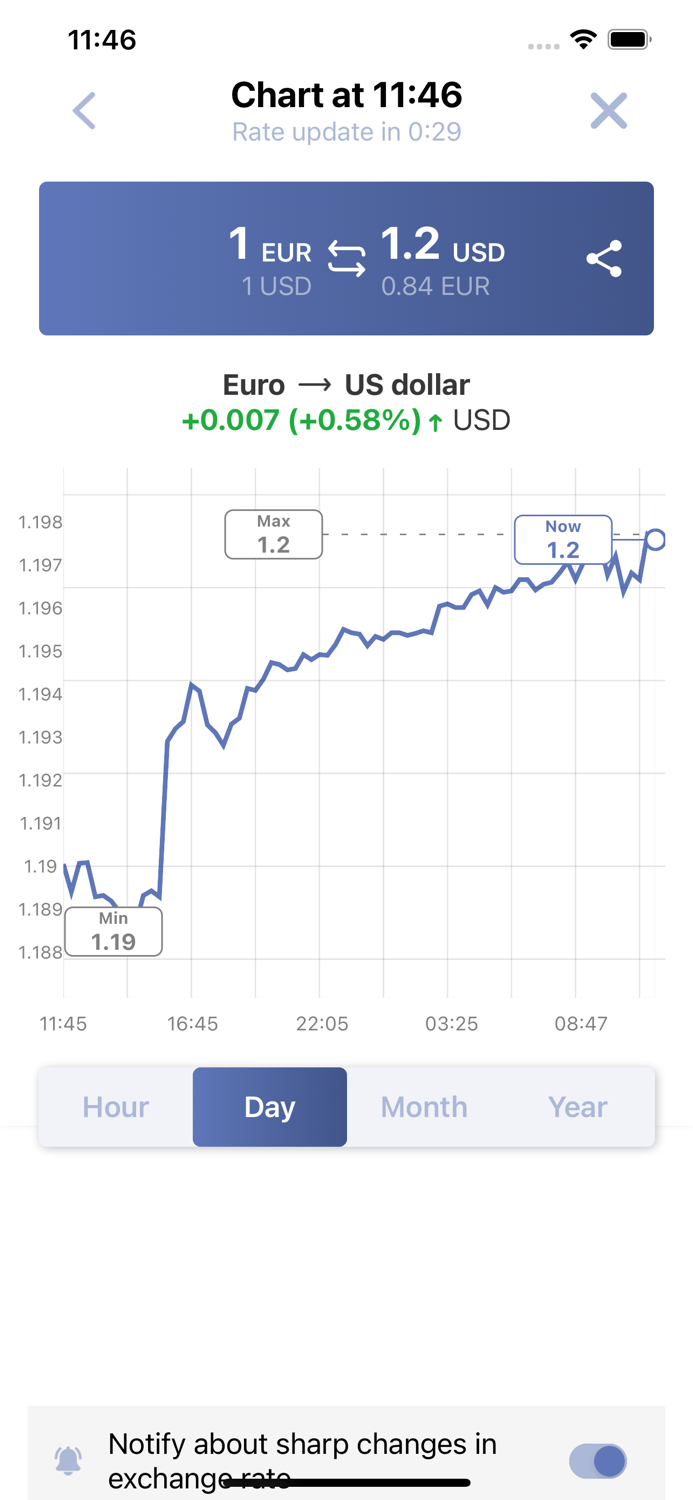
Task: Select the Day time range button
Action: (269, 1107)
